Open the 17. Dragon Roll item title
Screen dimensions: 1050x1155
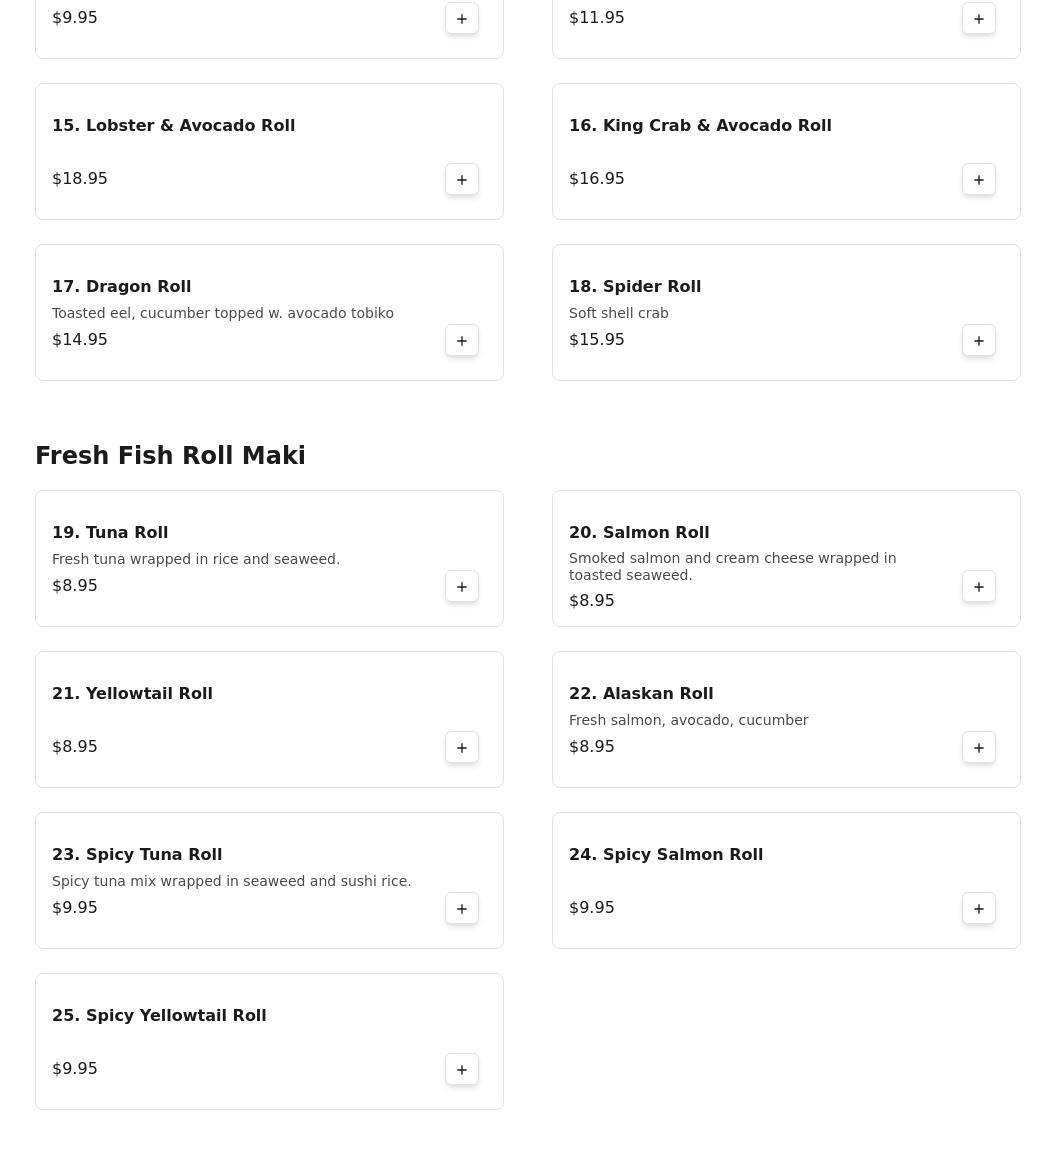coord(122,287)
